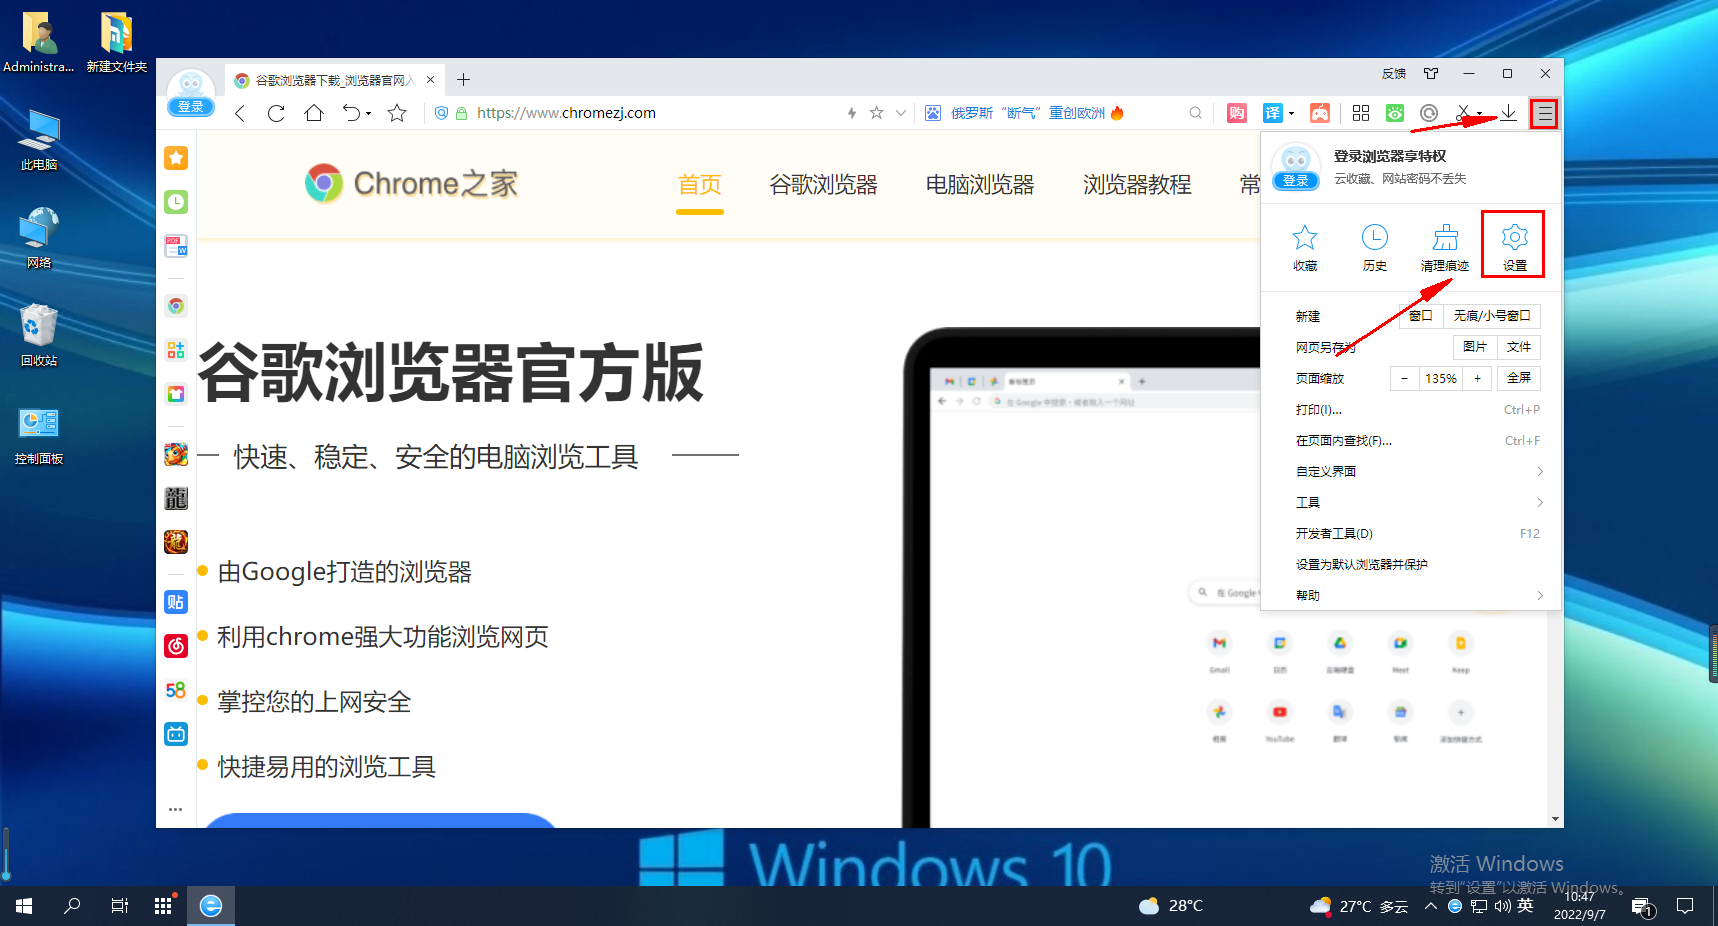
Task: Expand 工具 tools submenu
Action: (1413, 502)
